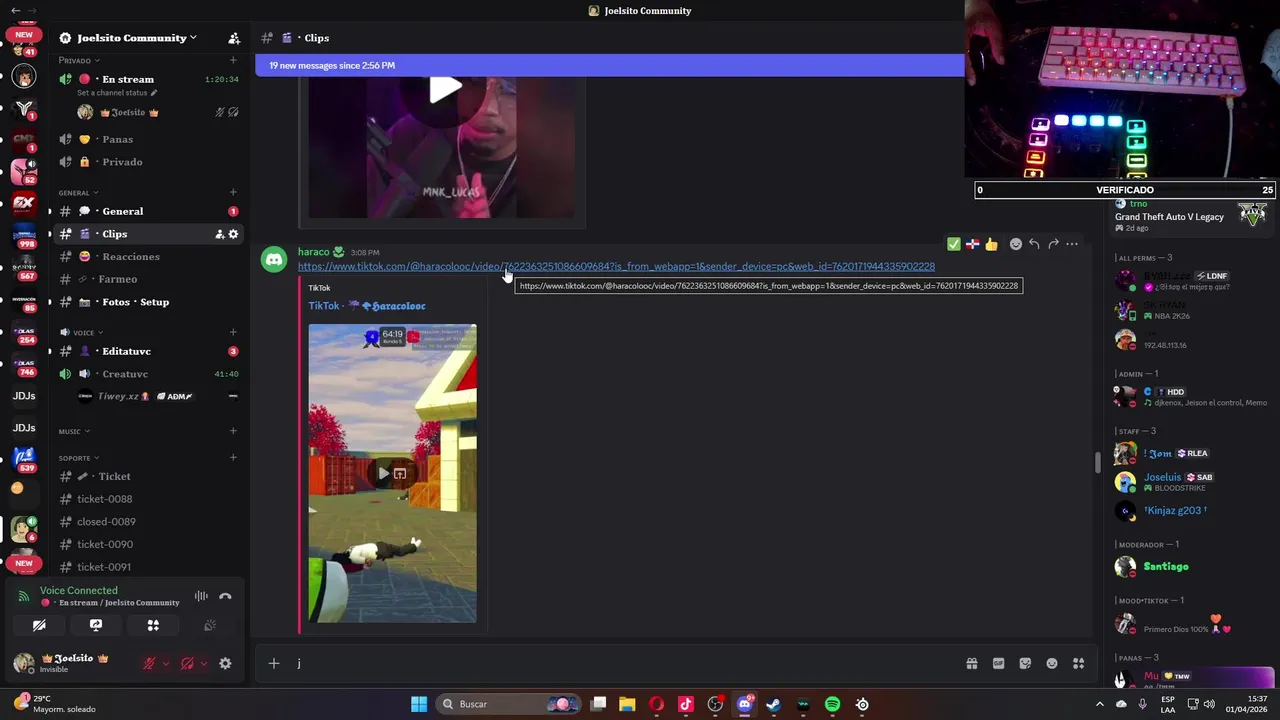The image size is (1280, 720).
Task: Open User Settings gear
Action: (x=225, y=663)
